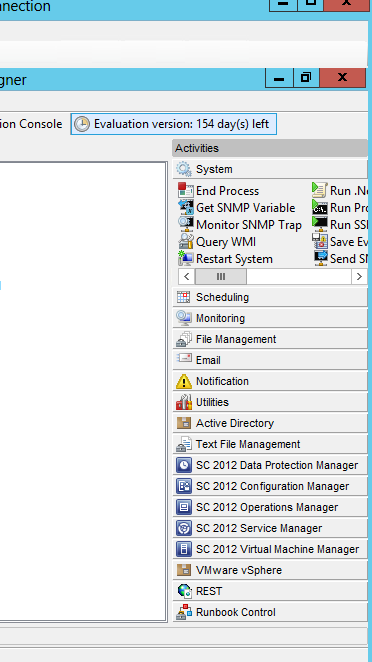Click the activities horizontal scrollbar thumb
Viewport: 372px width, 662px height.
pyautogui.click(x=220, y=277)
